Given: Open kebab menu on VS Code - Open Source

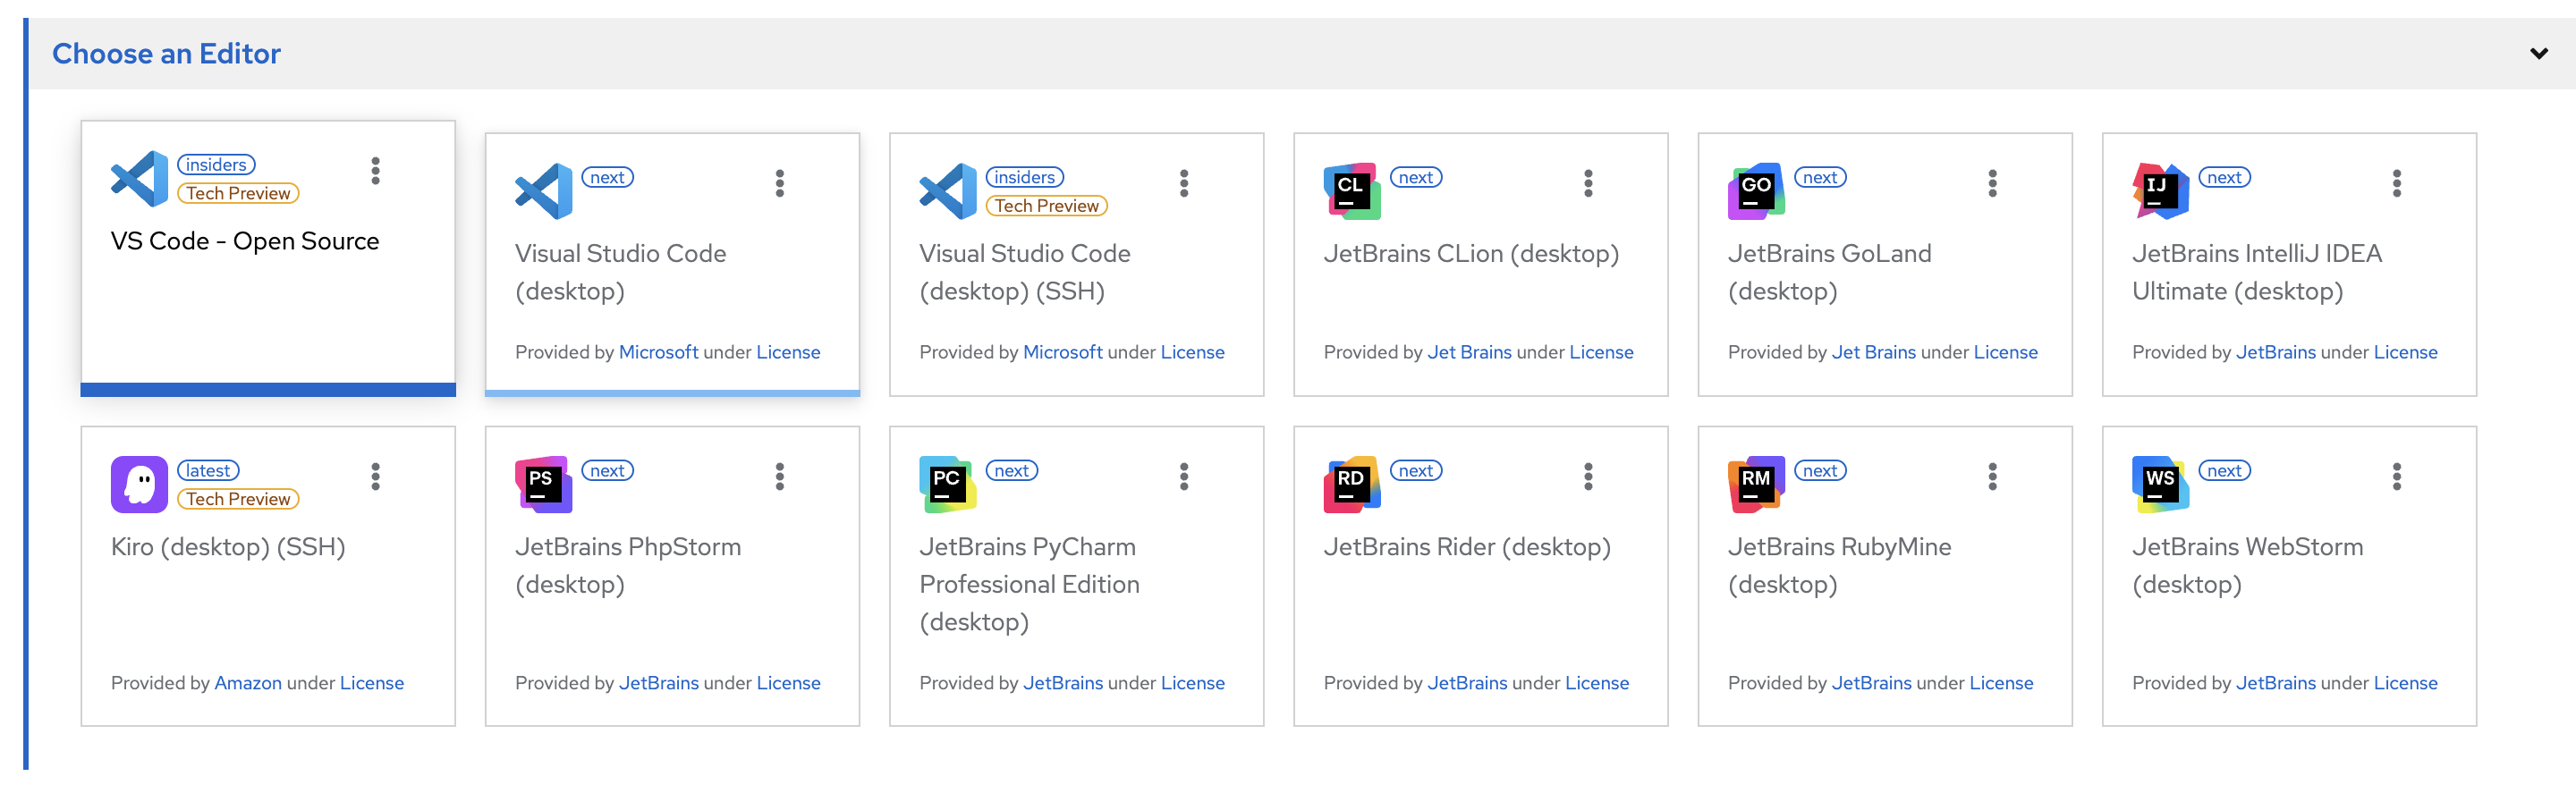Looking at the screenshot, I should 376,171.
